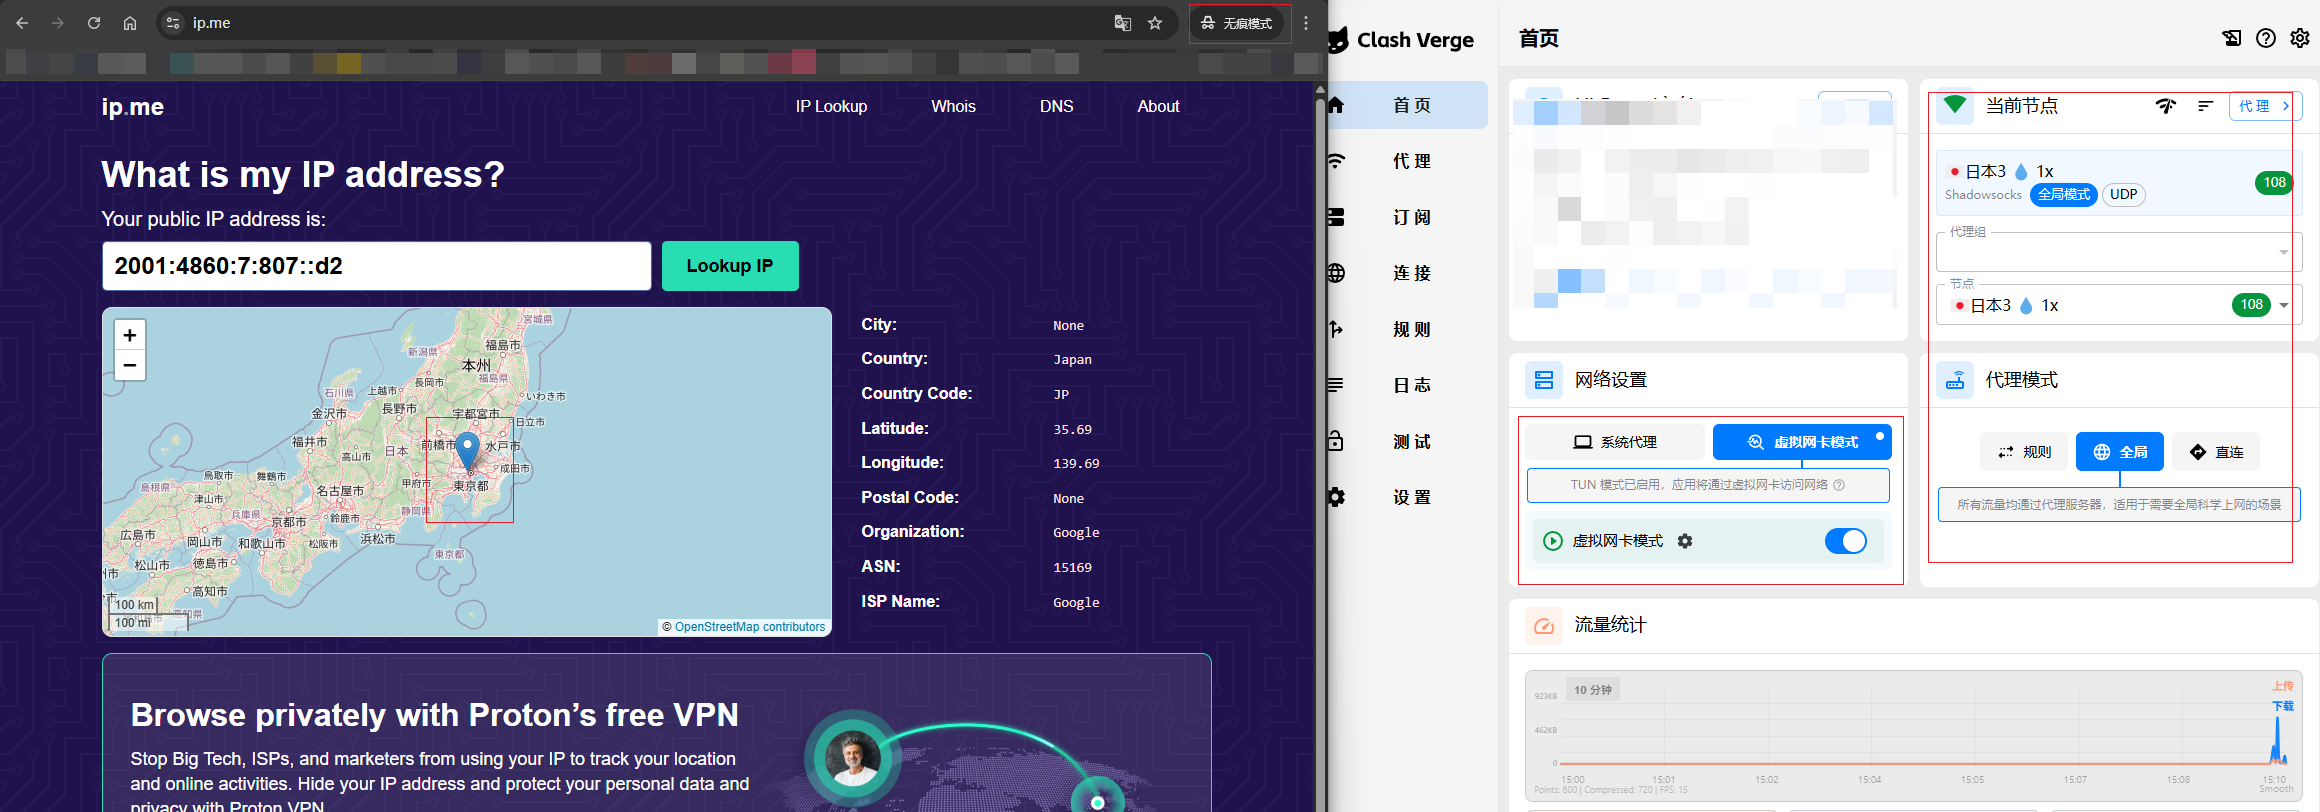The image size is (2320, 812).
Task: Open 订阅 in Clash Verge sidebar
Action: coord(1411,217)
